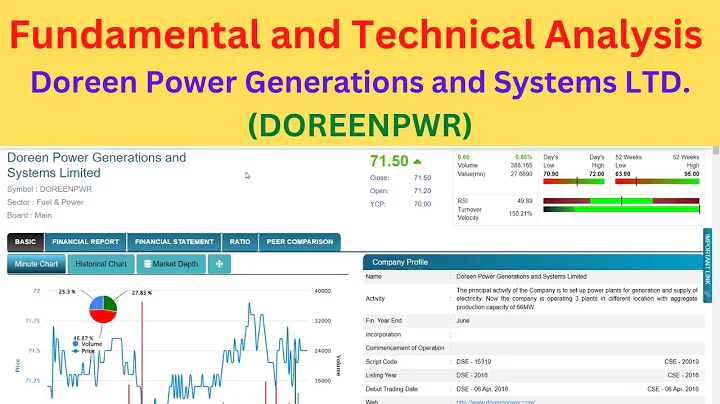Click the 52 Weeks range bar
720x404 pixels.
pos(657,182)
